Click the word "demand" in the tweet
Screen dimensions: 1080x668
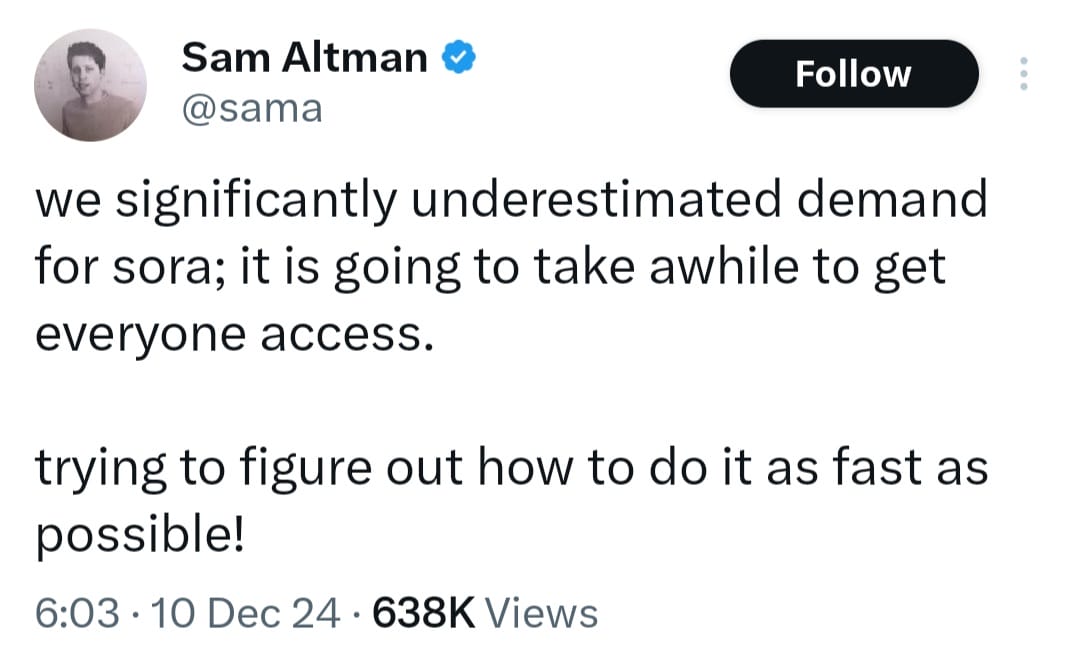[x=898, y=200]
